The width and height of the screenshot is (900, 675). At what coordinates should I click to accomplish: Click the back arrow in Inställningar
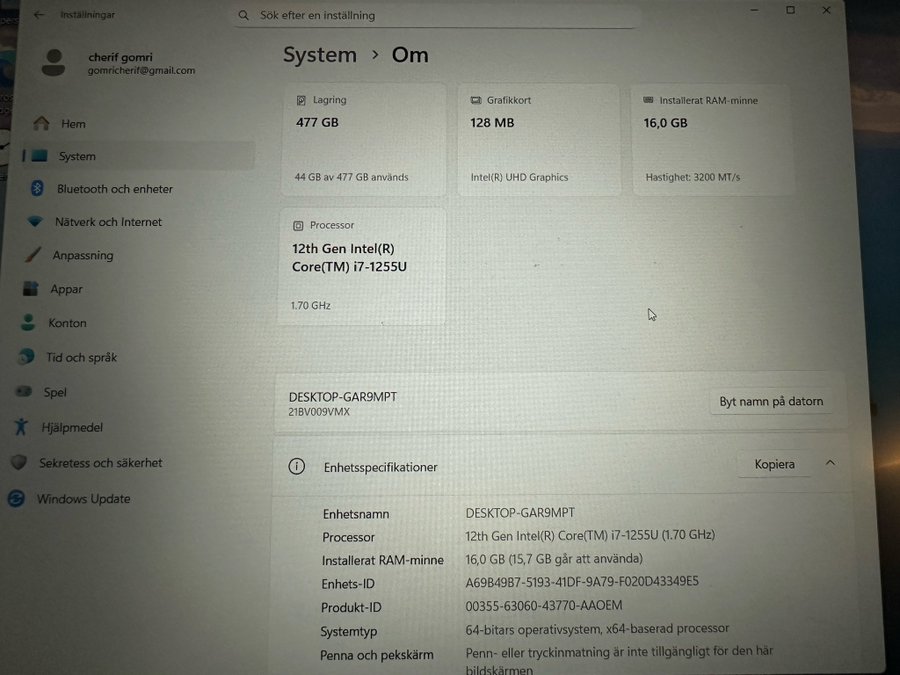39,15
